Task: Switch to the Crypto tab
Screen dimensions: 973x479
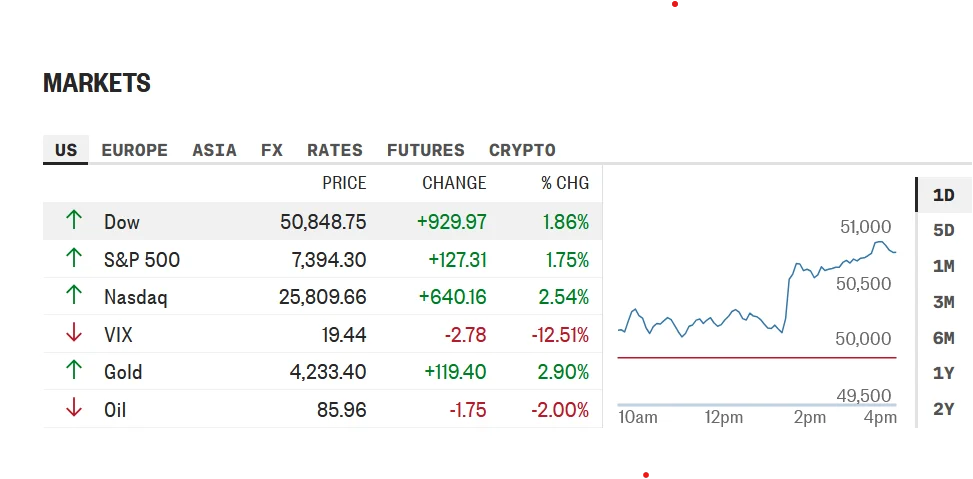Action: click(x=522, y=150)
